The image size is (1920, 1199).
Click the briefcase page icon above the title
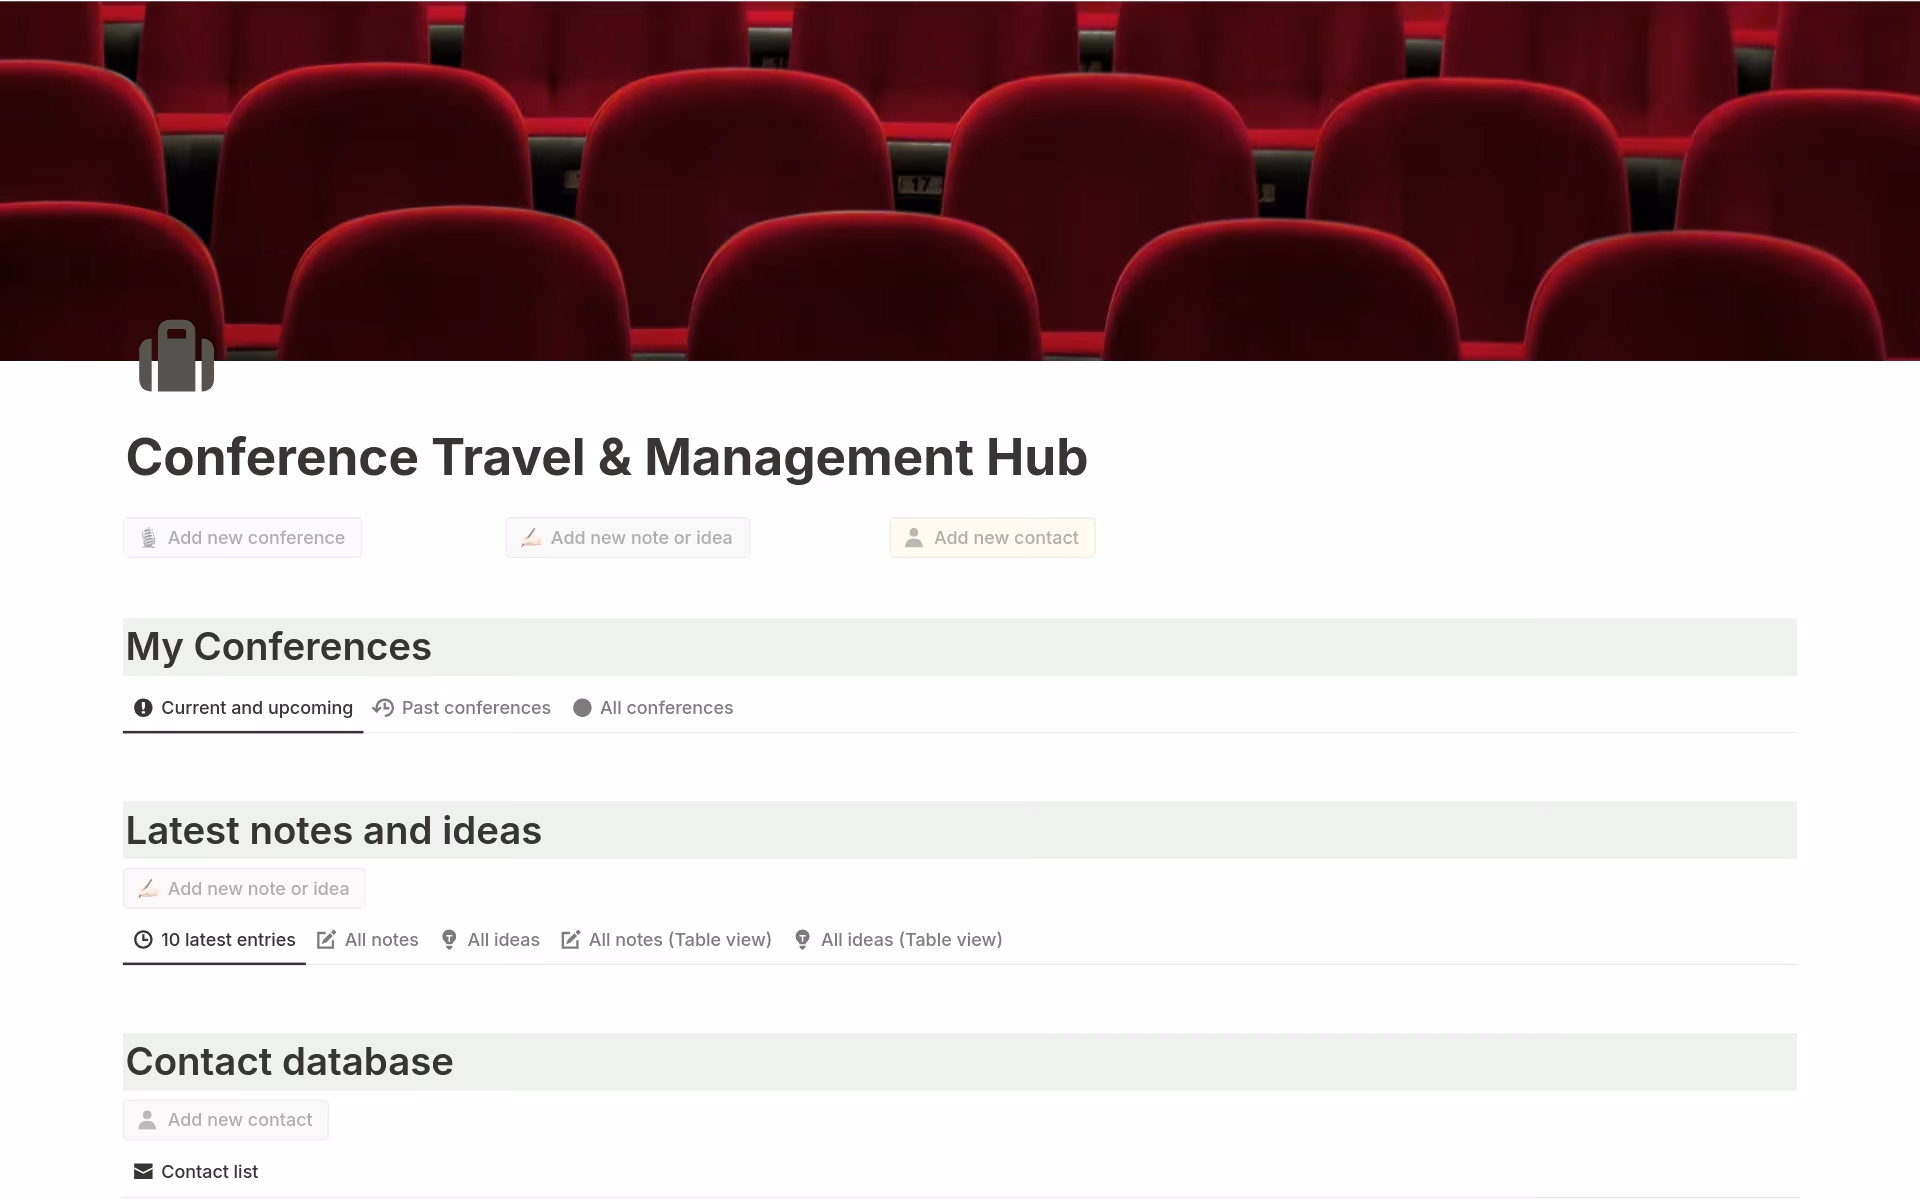coord(177,356)
